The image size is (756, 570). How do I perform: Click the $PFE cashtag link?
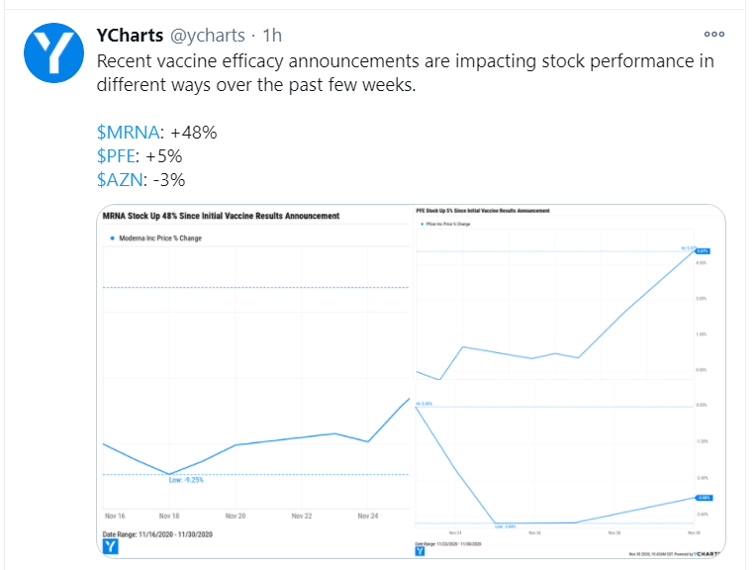118,156
